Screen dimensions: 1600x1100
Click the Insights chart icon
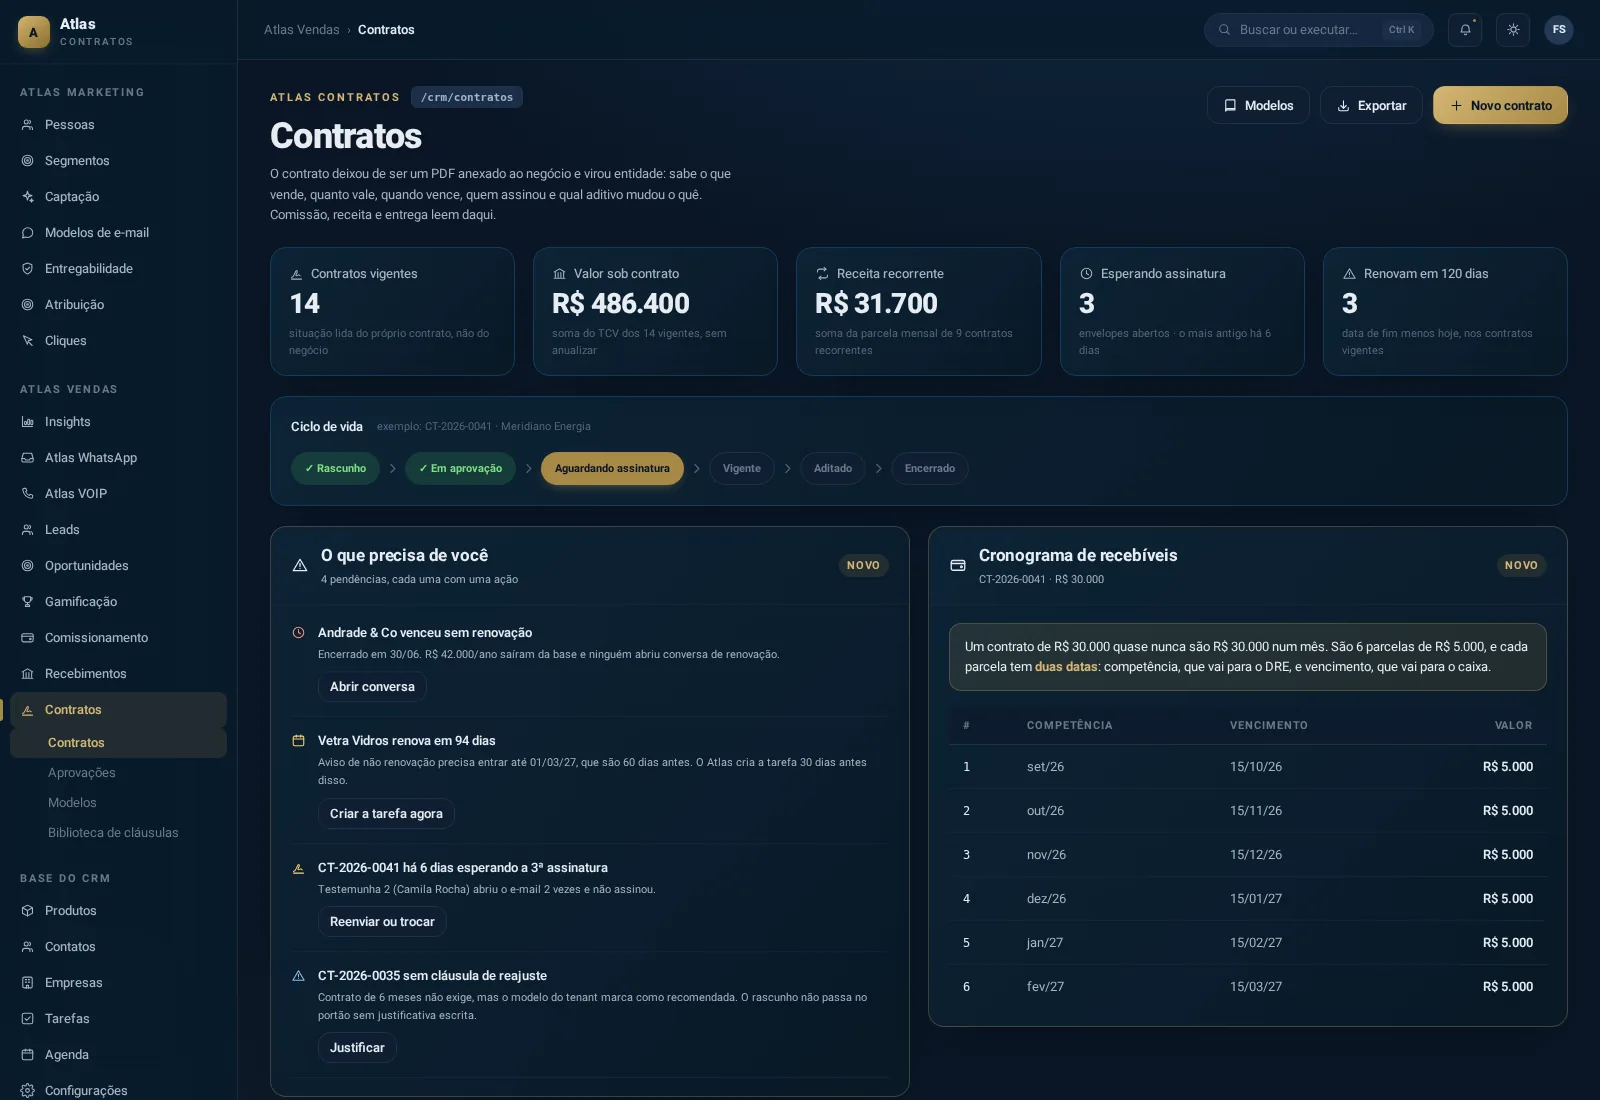tap(28, 422)
